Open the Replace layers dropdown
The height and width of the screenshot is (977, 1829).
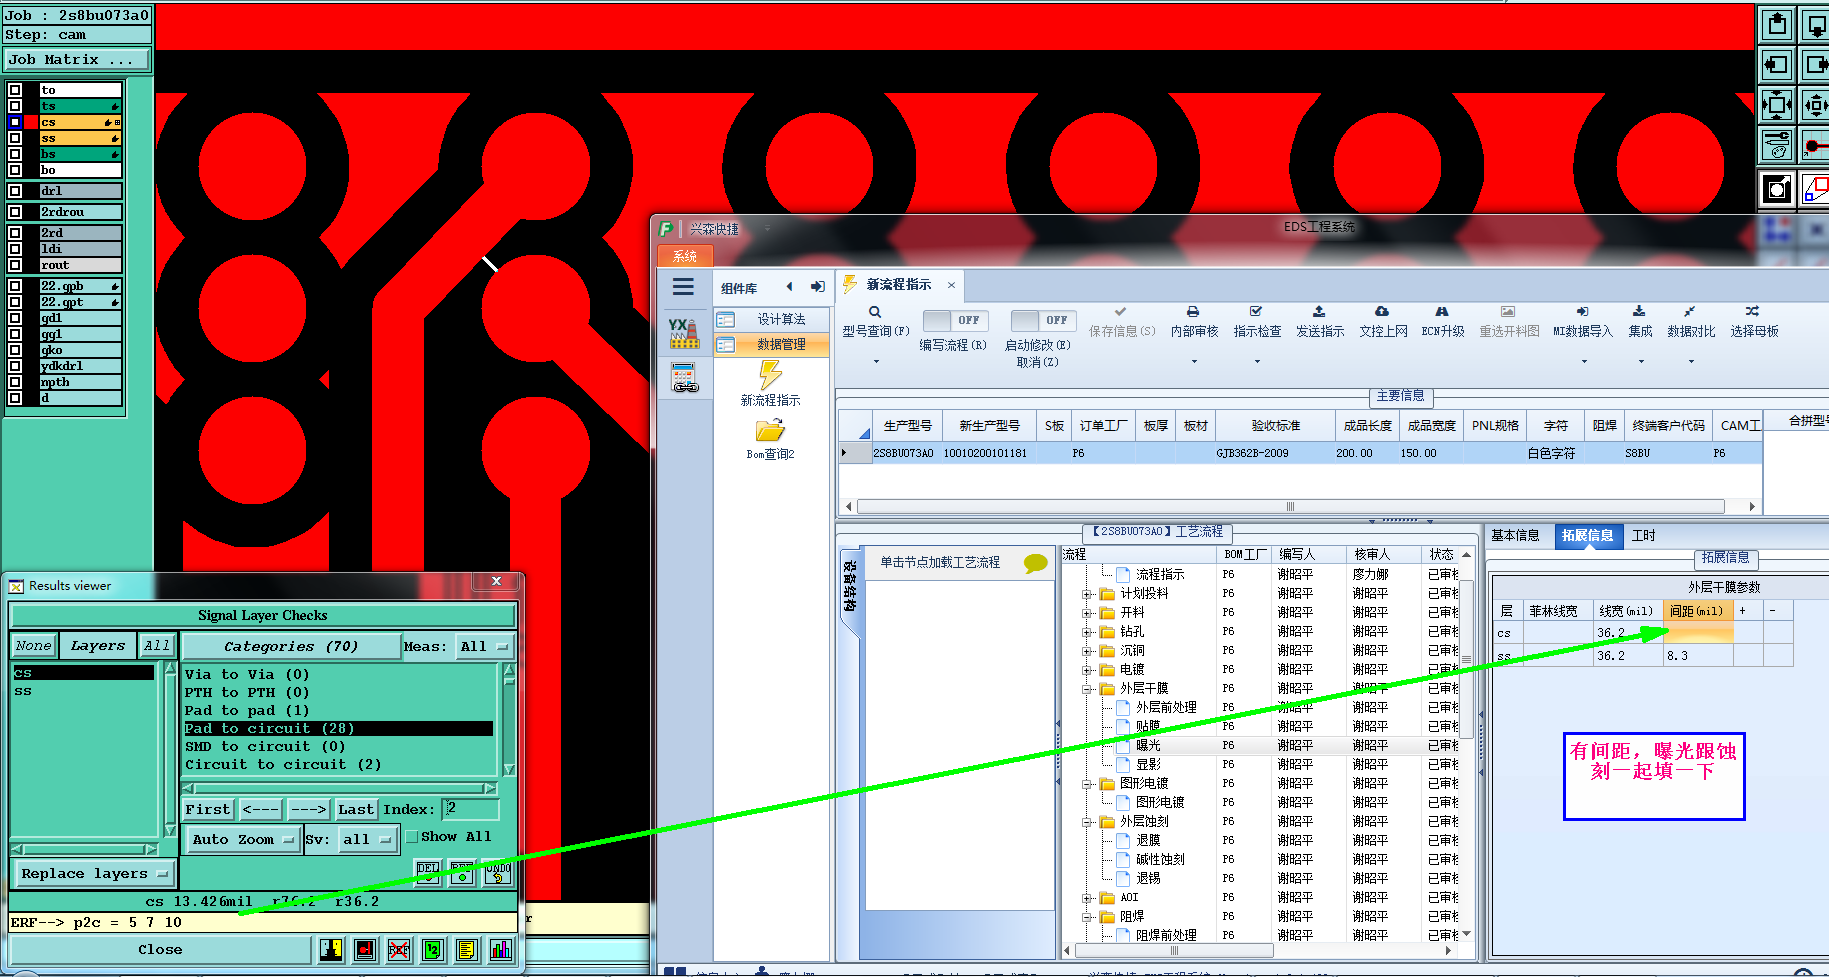pyautogui.click(x=94, y=874)
